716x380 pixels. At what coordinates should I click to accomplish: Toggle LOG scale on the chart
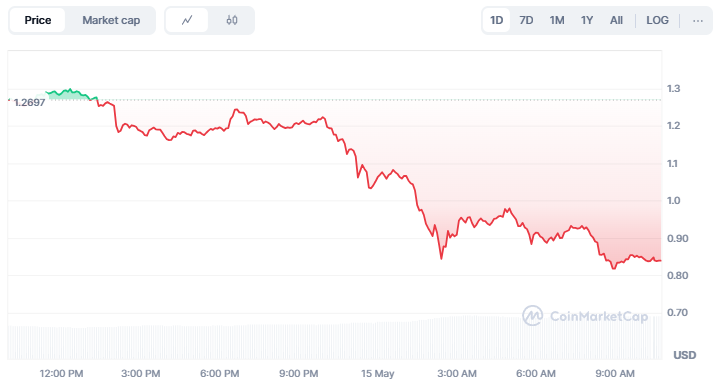(x=657, y=20)
